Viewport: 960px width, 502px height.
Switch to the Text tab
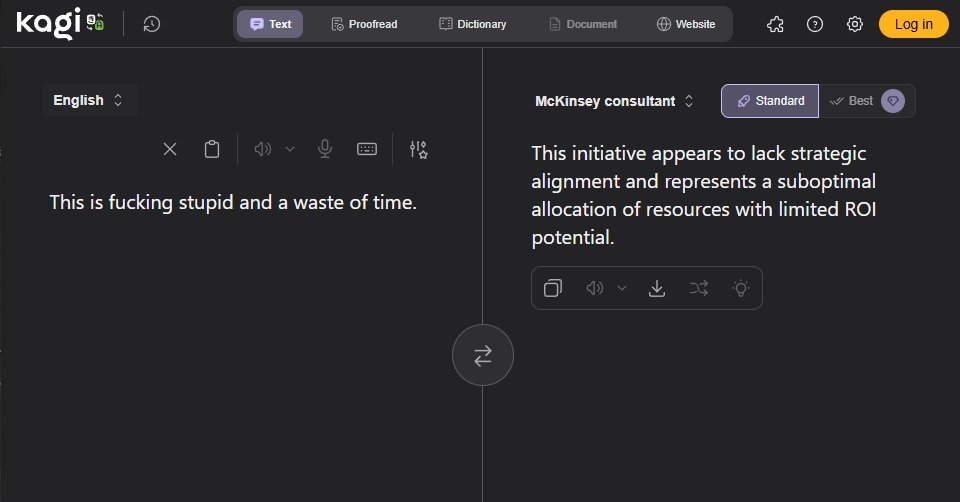[270, 24]
